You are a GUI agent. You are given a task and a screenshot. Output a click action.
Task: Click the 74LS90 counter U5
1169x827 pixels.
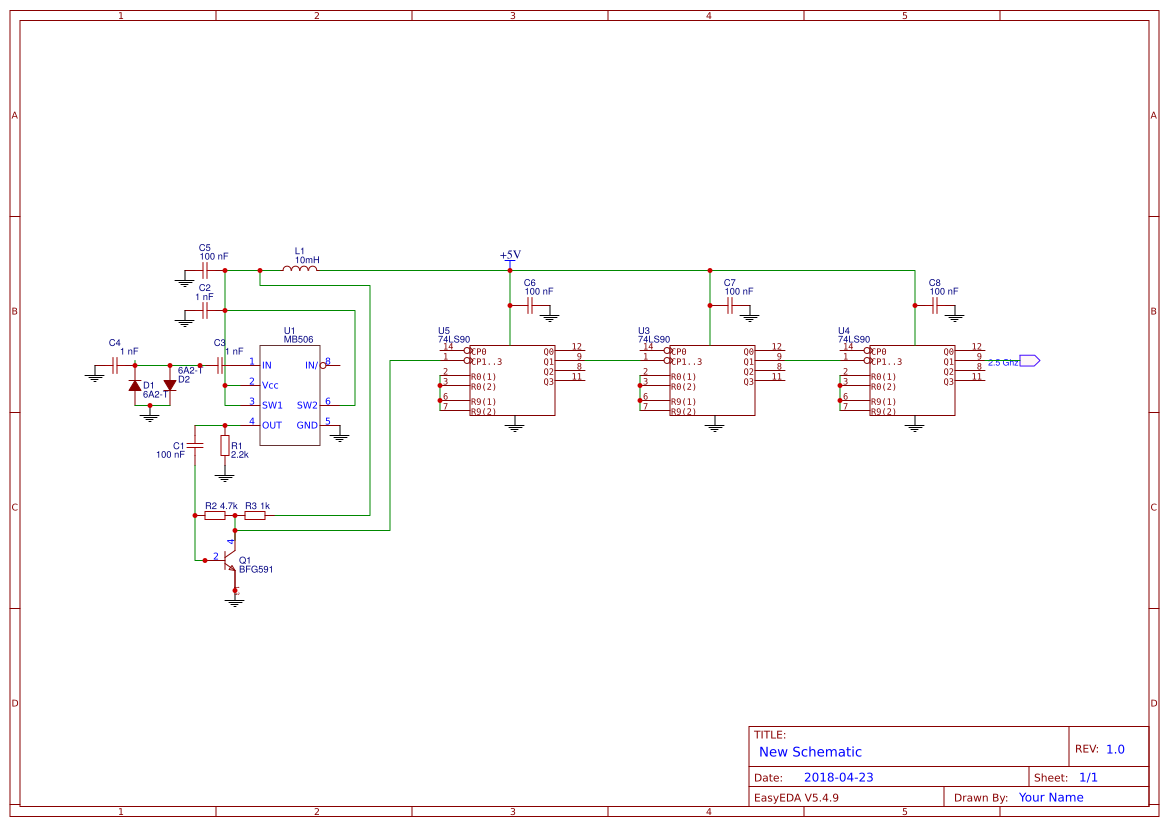[510, 380]
